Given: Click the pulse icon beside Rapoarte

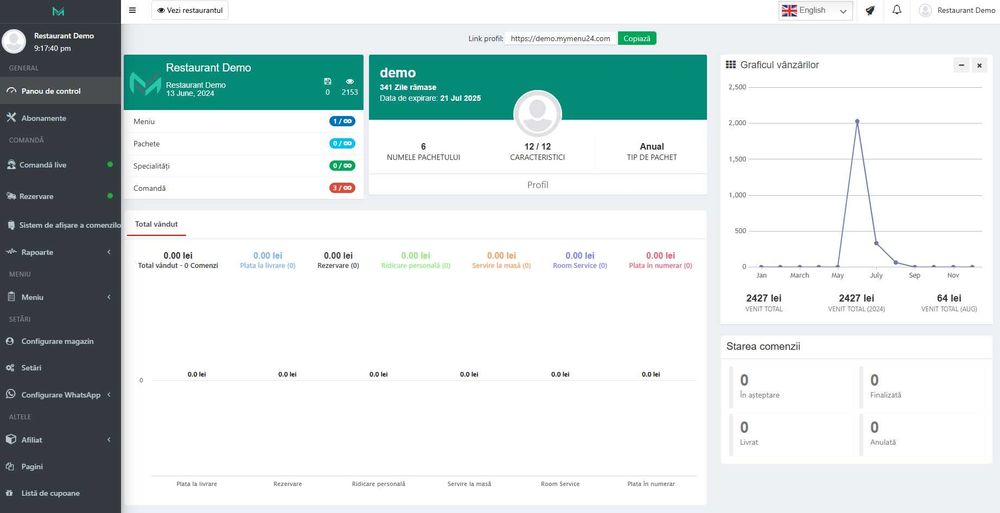Looking at the screenshot, I should point(11,252).
